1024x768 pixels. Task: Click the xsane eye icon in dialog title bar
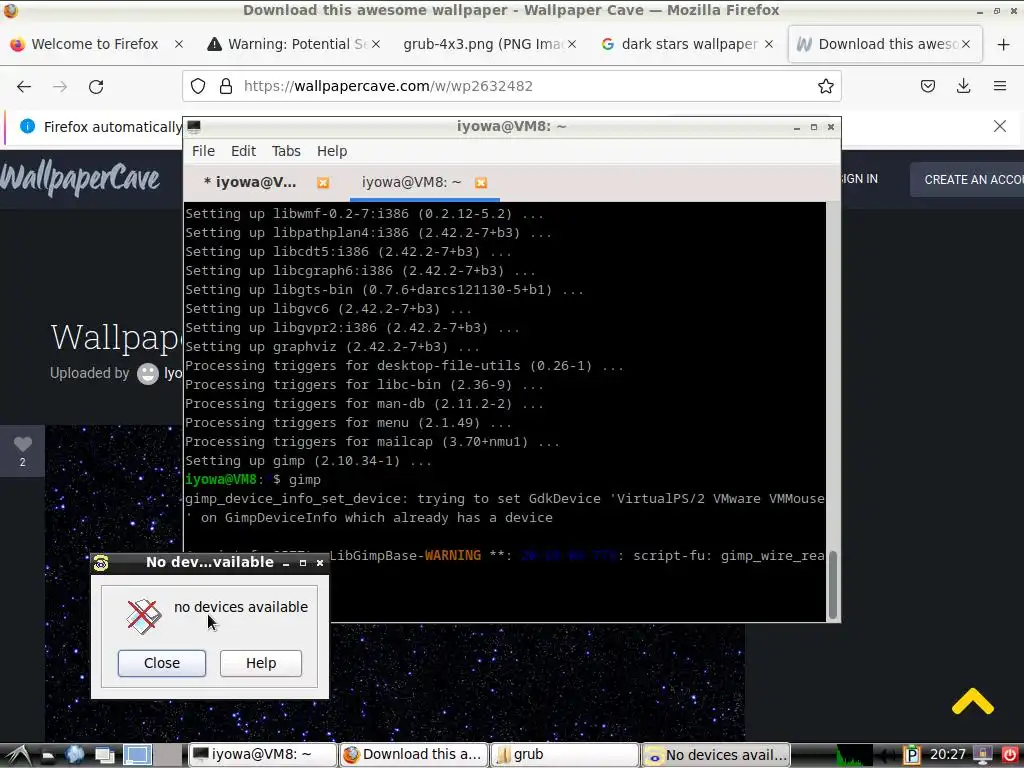[x=101, y=563]
